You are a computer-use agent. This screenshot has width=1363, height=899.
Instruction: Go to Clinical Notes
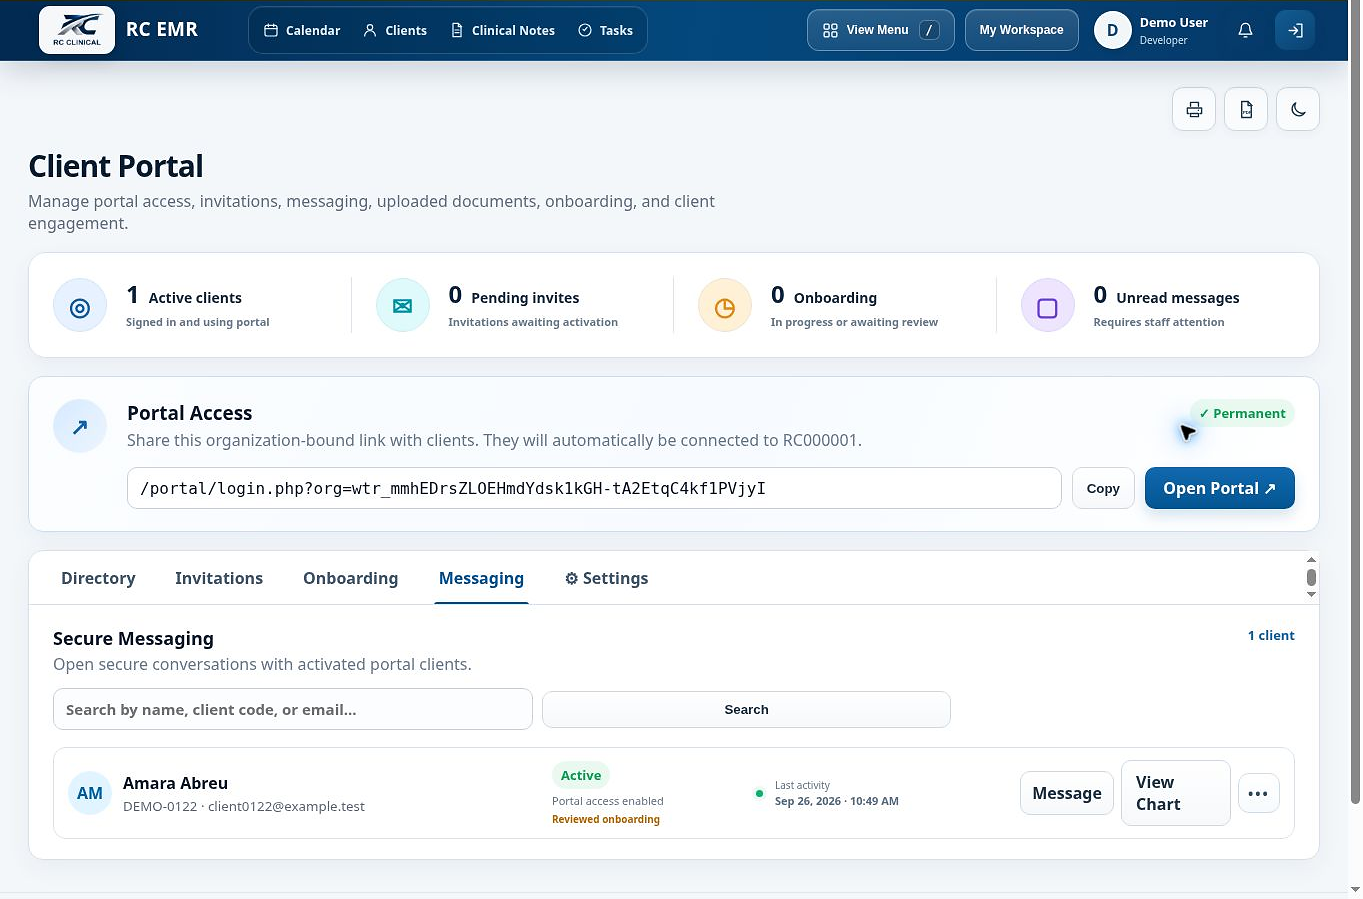point(503,30)
